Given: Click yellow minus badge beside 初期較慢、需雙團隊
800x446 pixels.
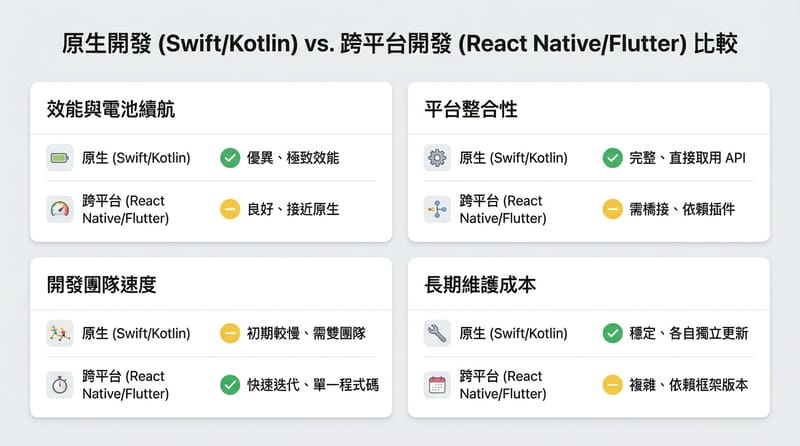Looking at the screenshot, I should point(230,333).
